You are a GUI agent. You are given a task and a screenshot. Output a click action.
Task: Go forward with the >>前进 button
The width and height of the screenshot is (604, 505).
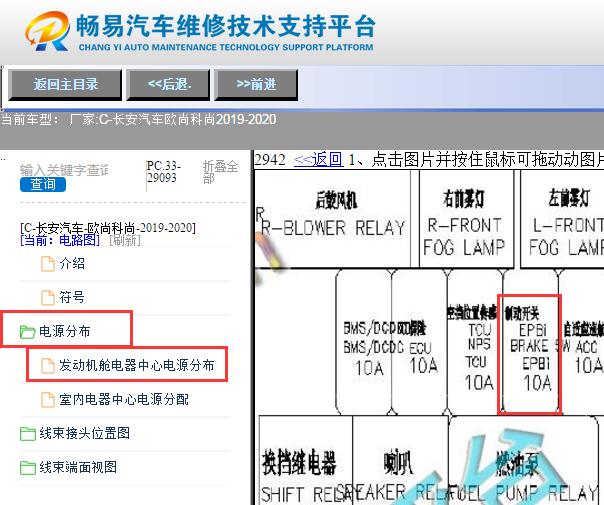[x=256, y=85]
